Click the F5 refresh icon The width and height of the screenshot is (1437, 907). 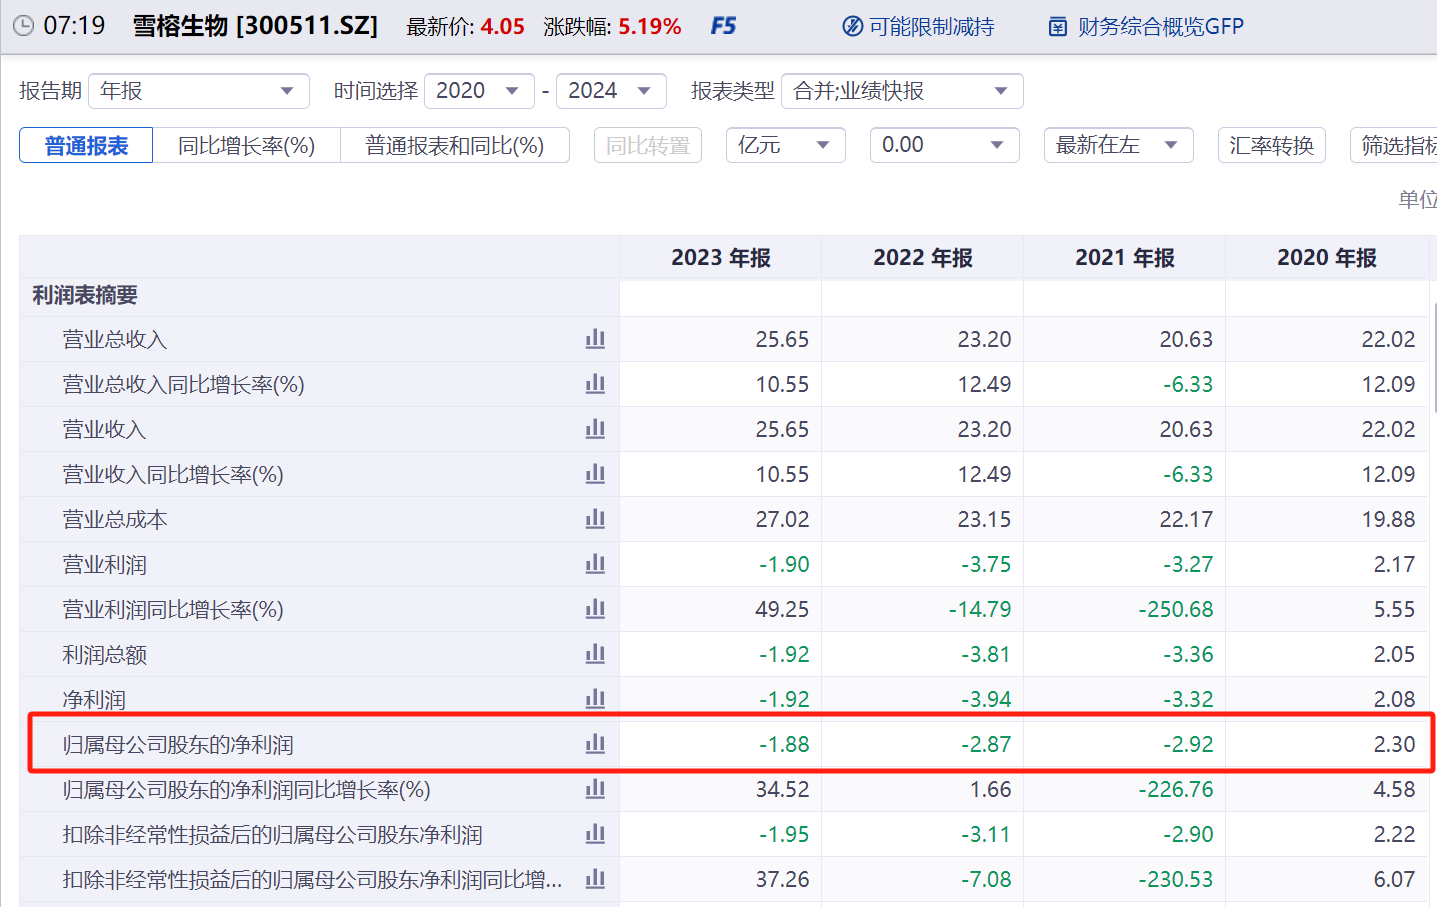[x=723, y=26]
